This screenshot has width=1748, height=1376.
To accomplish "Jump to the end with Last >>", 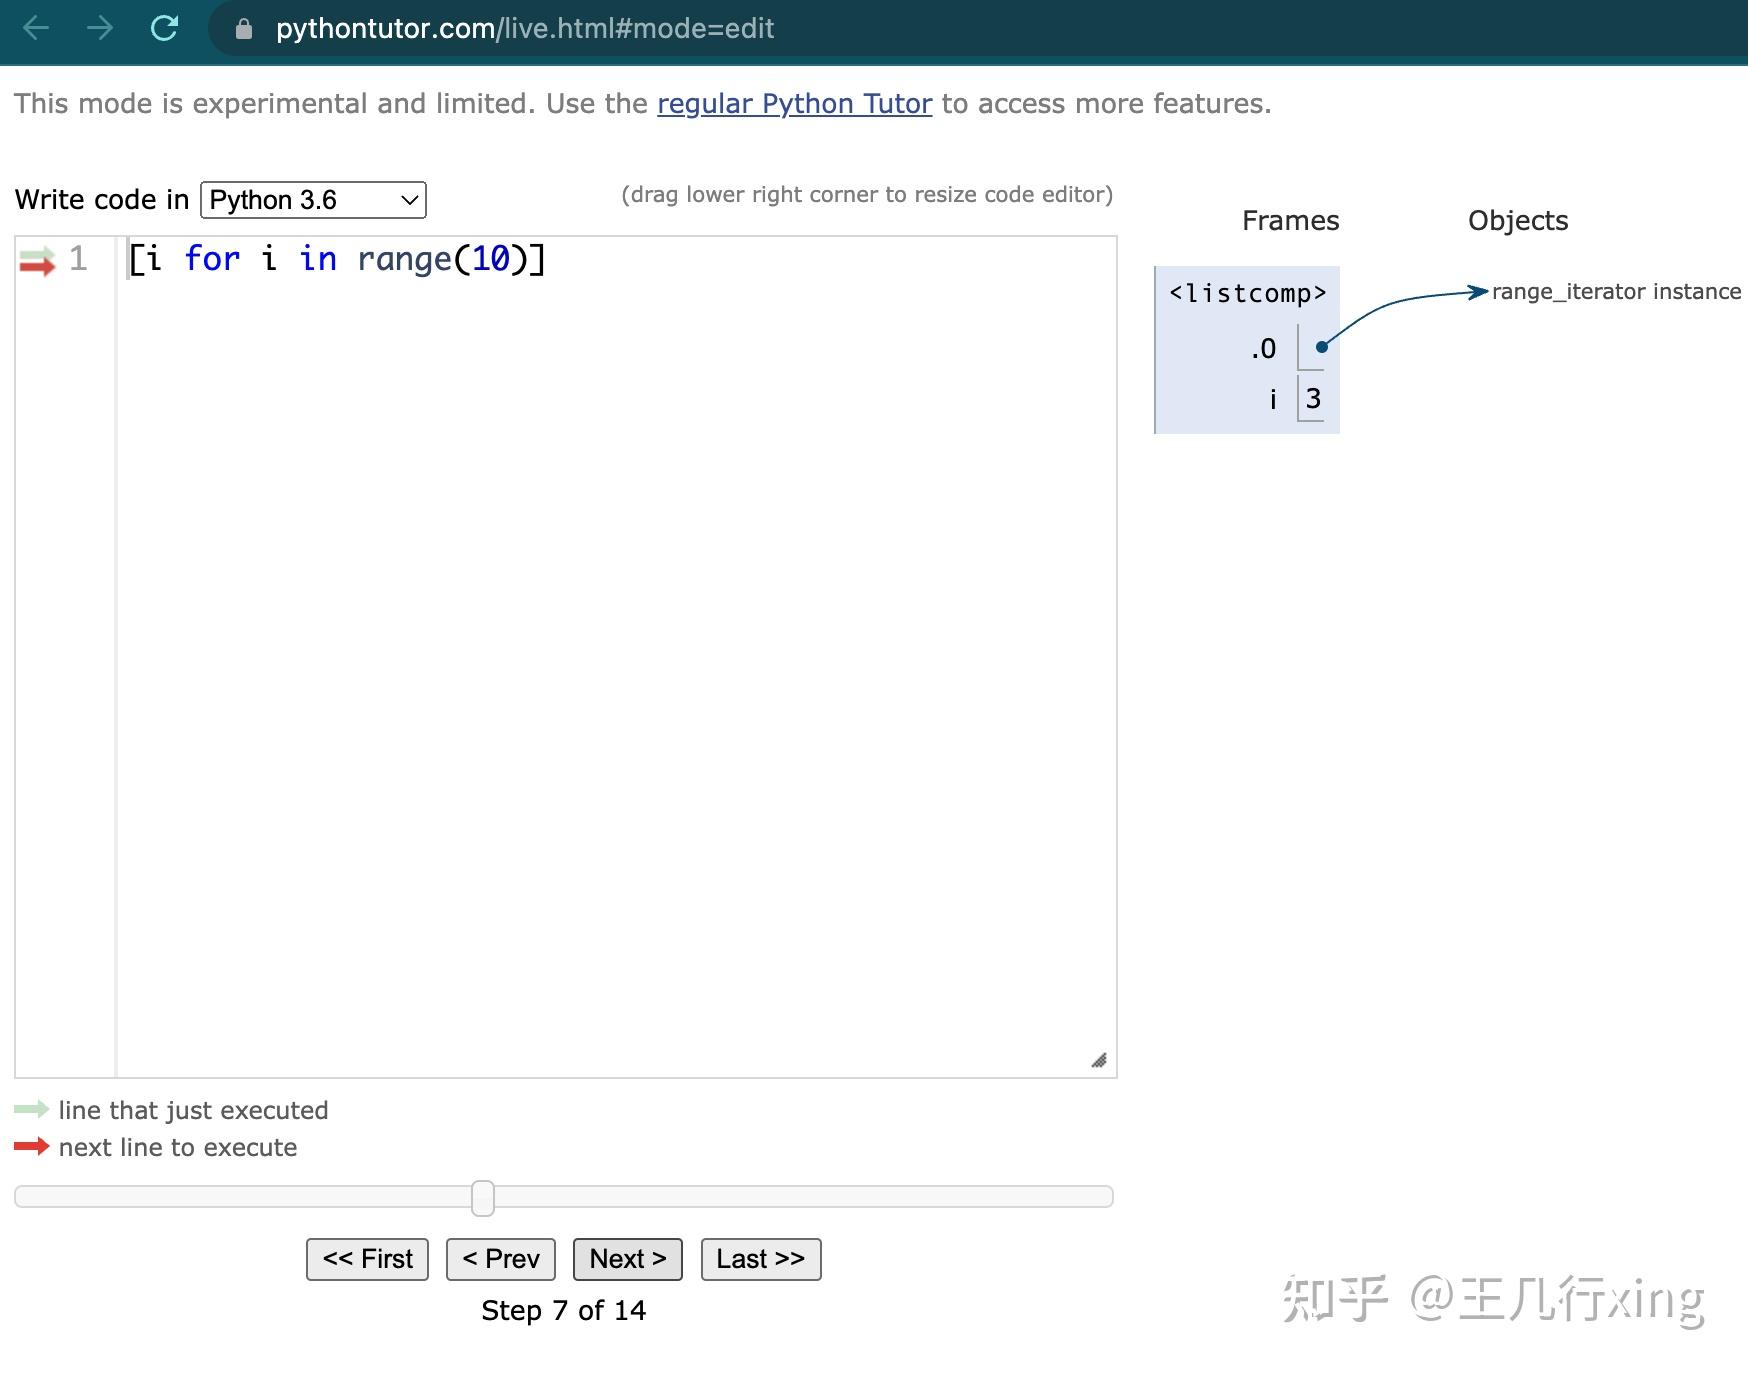I will click(760, 1259).
